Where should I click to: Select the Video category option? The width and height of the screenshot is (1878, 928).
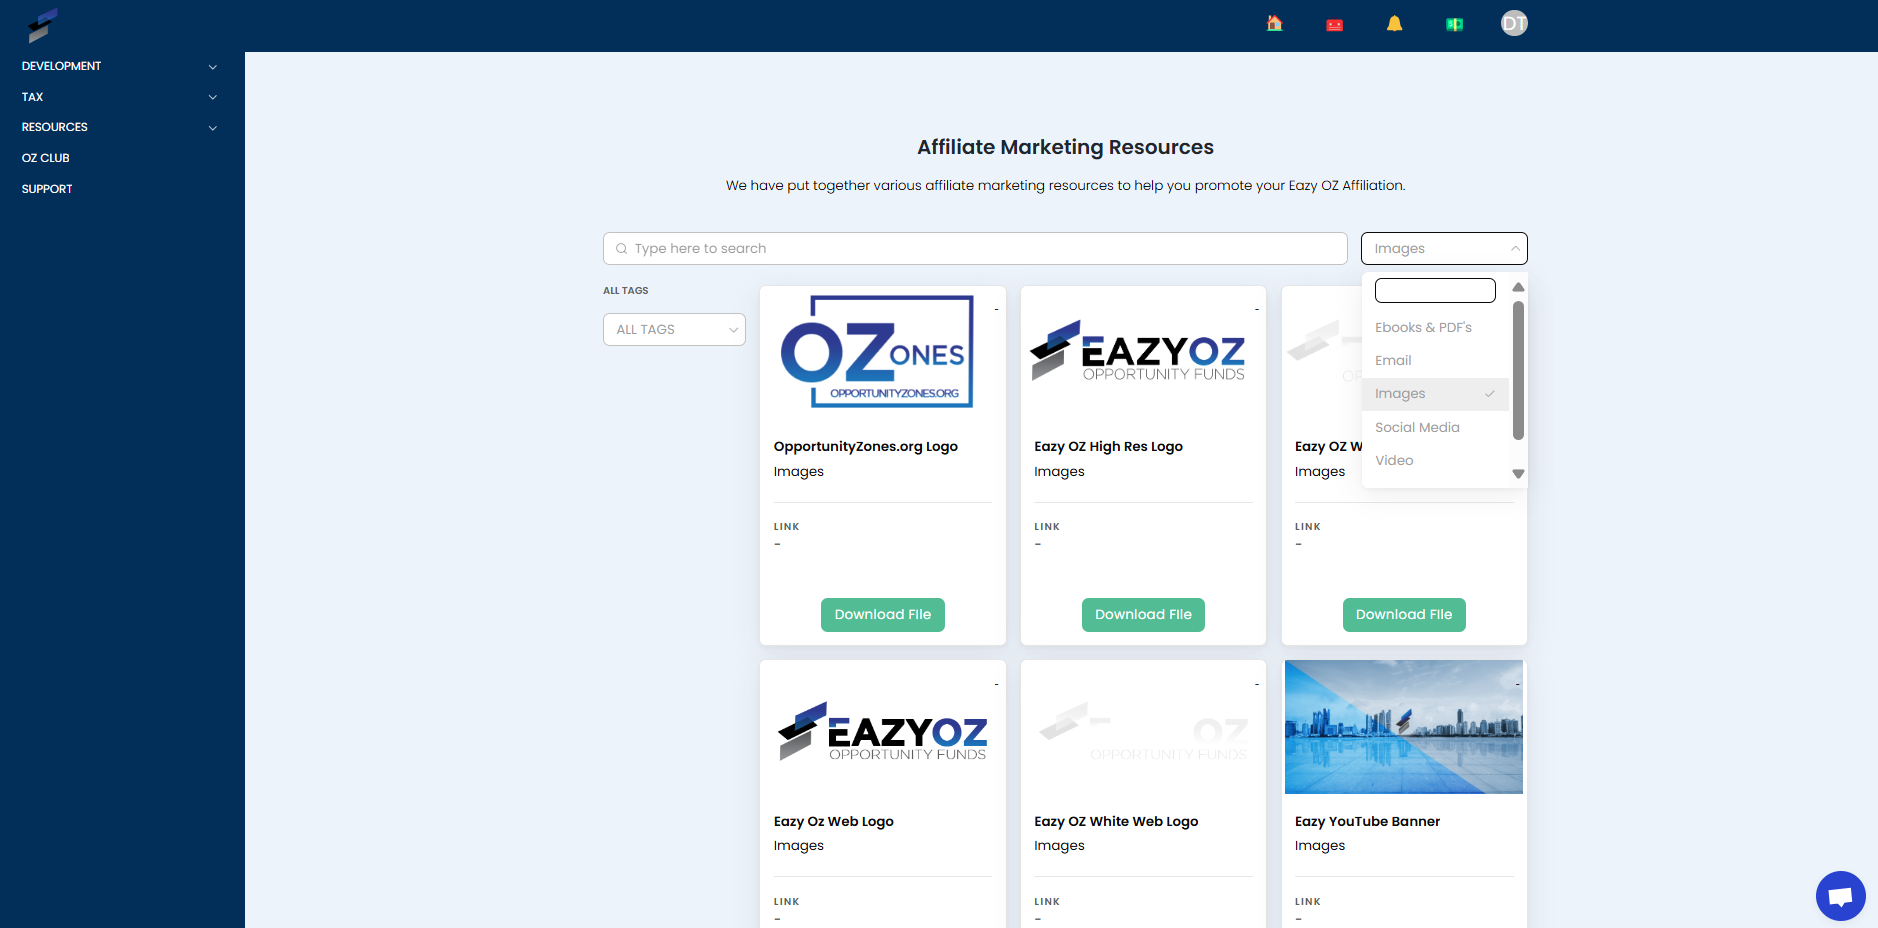point(1394,460)
